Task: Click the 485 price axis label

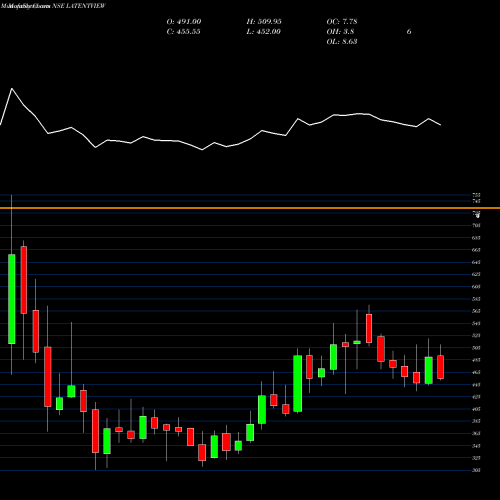Action: [476, 360]
